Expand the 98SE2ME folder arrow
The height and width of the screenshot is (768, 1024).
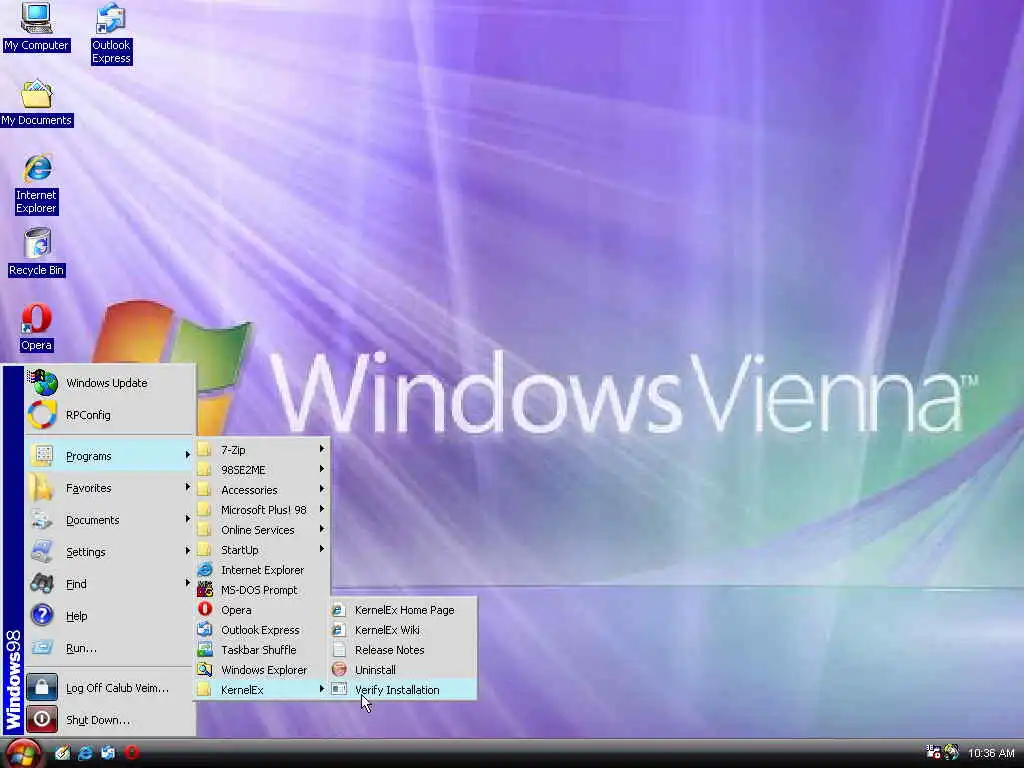tap(322, 470)
